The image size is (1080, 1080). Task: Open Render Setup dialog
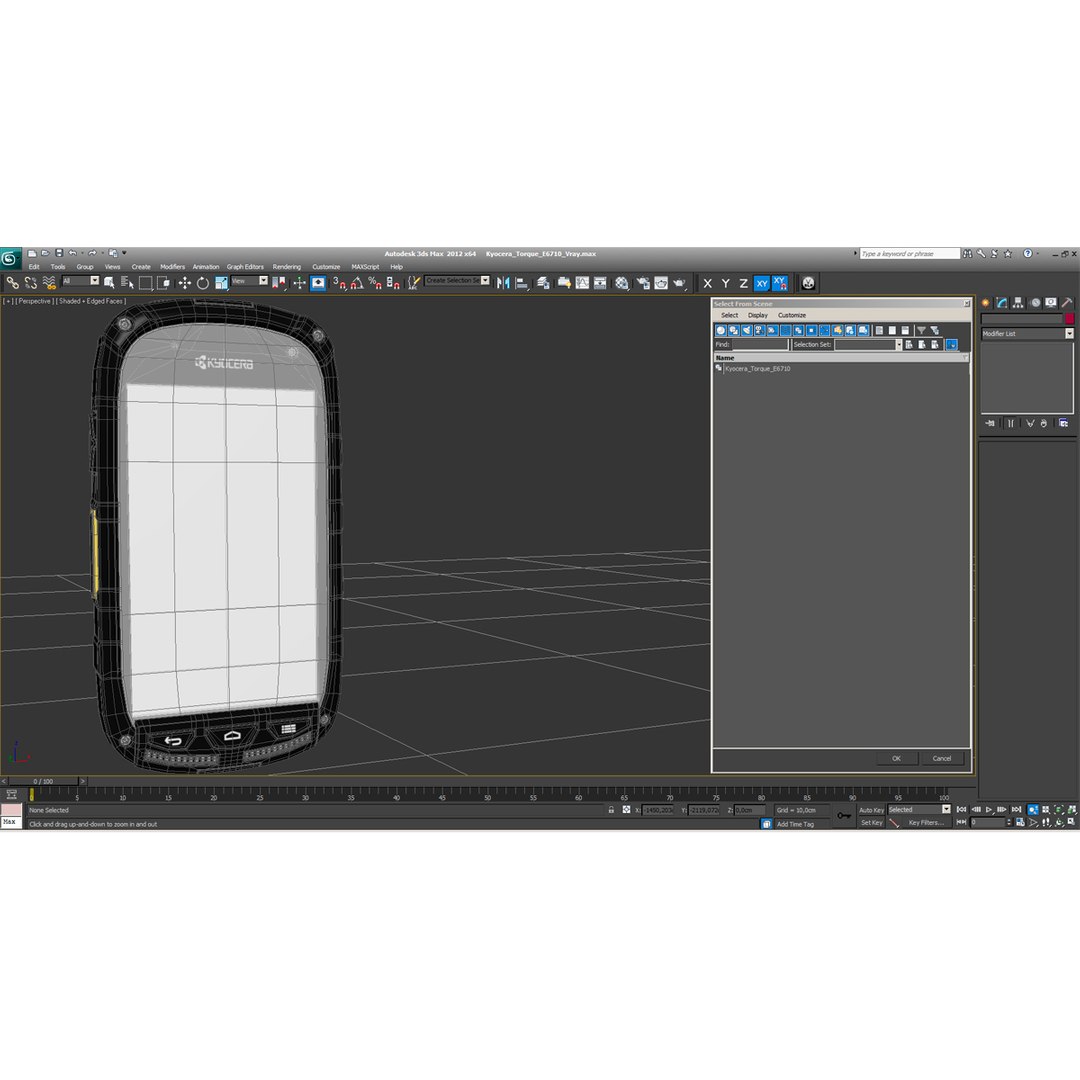click(x=643, y=283)
